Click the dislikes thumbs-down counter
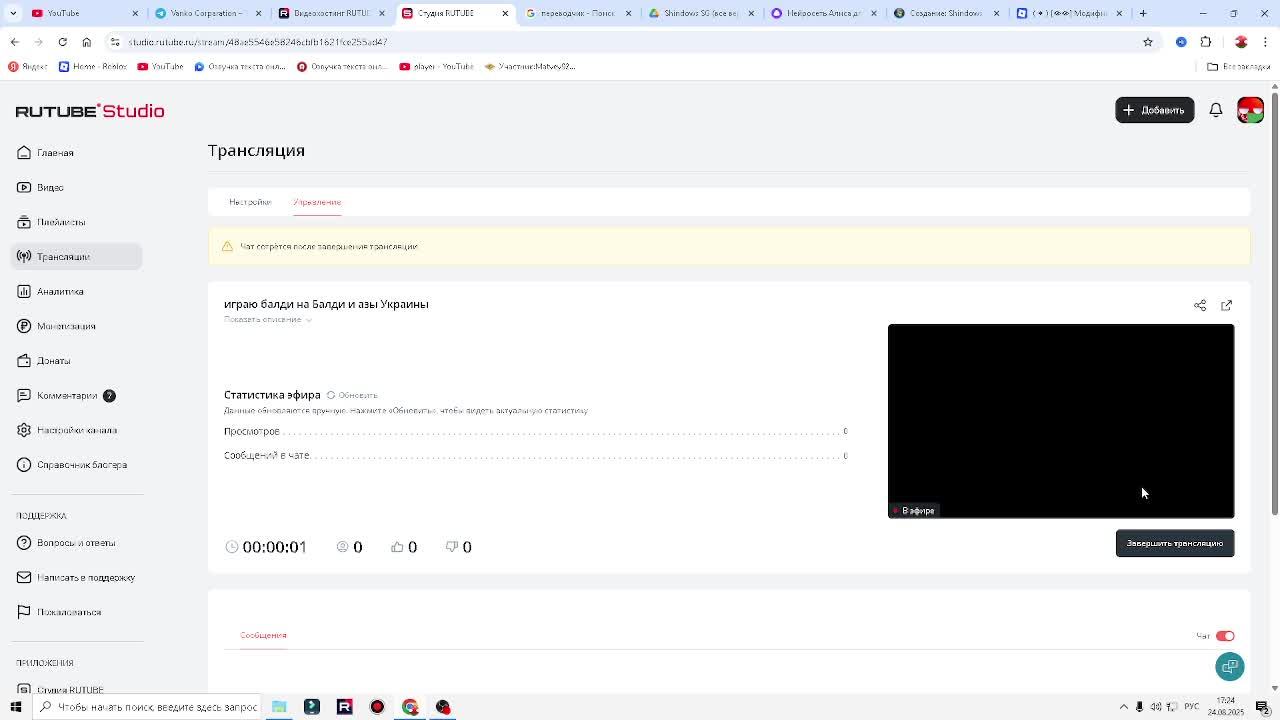1280x720 pixels. (x=458, y=547)
